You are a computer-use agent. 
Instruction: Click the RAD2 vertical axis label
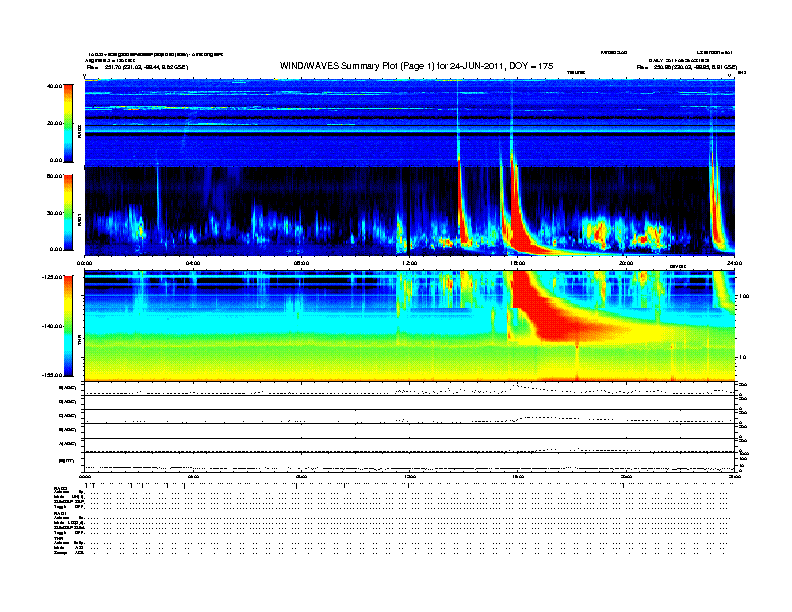[x=79, y=132]
